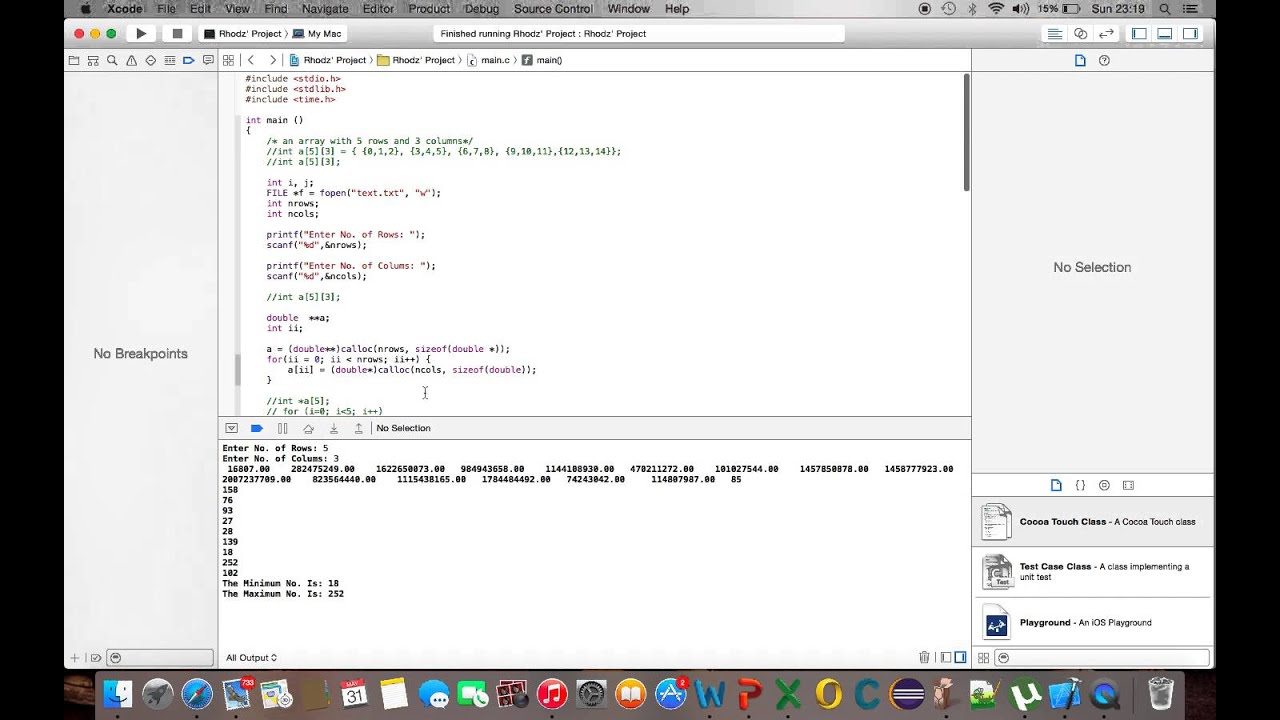
Task: Expand the Rhodz' Project folder in jump bar
Action: click(x=416, y=60)
